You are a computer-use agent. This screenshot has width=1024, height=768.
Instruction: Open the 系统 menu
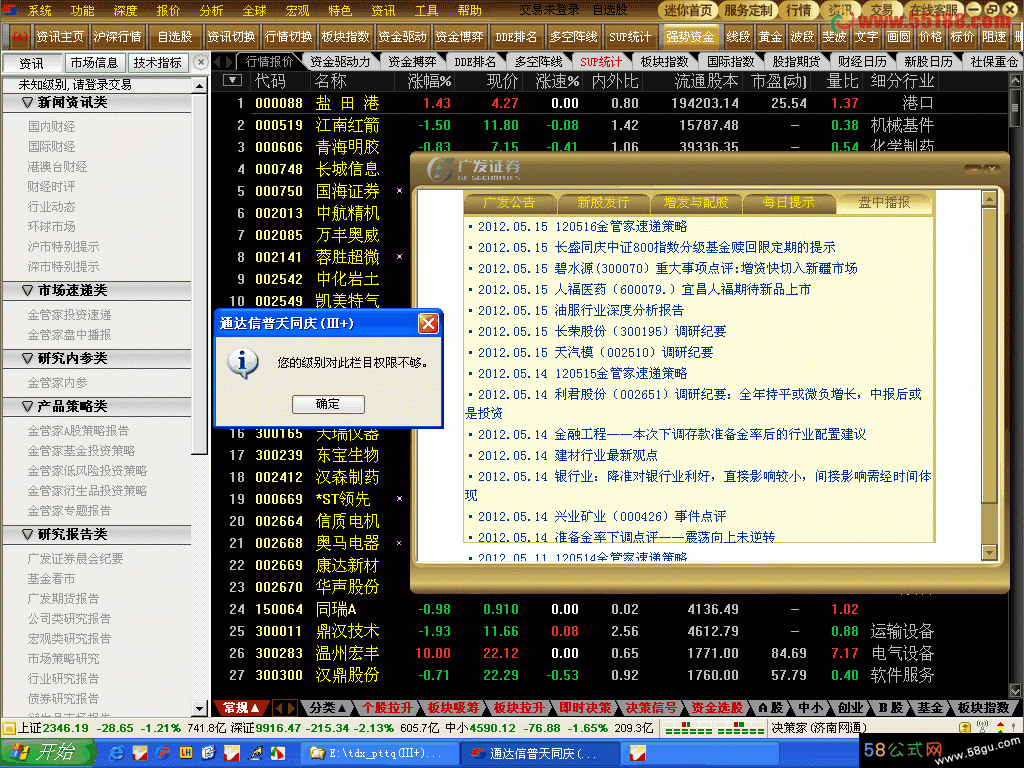(39, 10)
